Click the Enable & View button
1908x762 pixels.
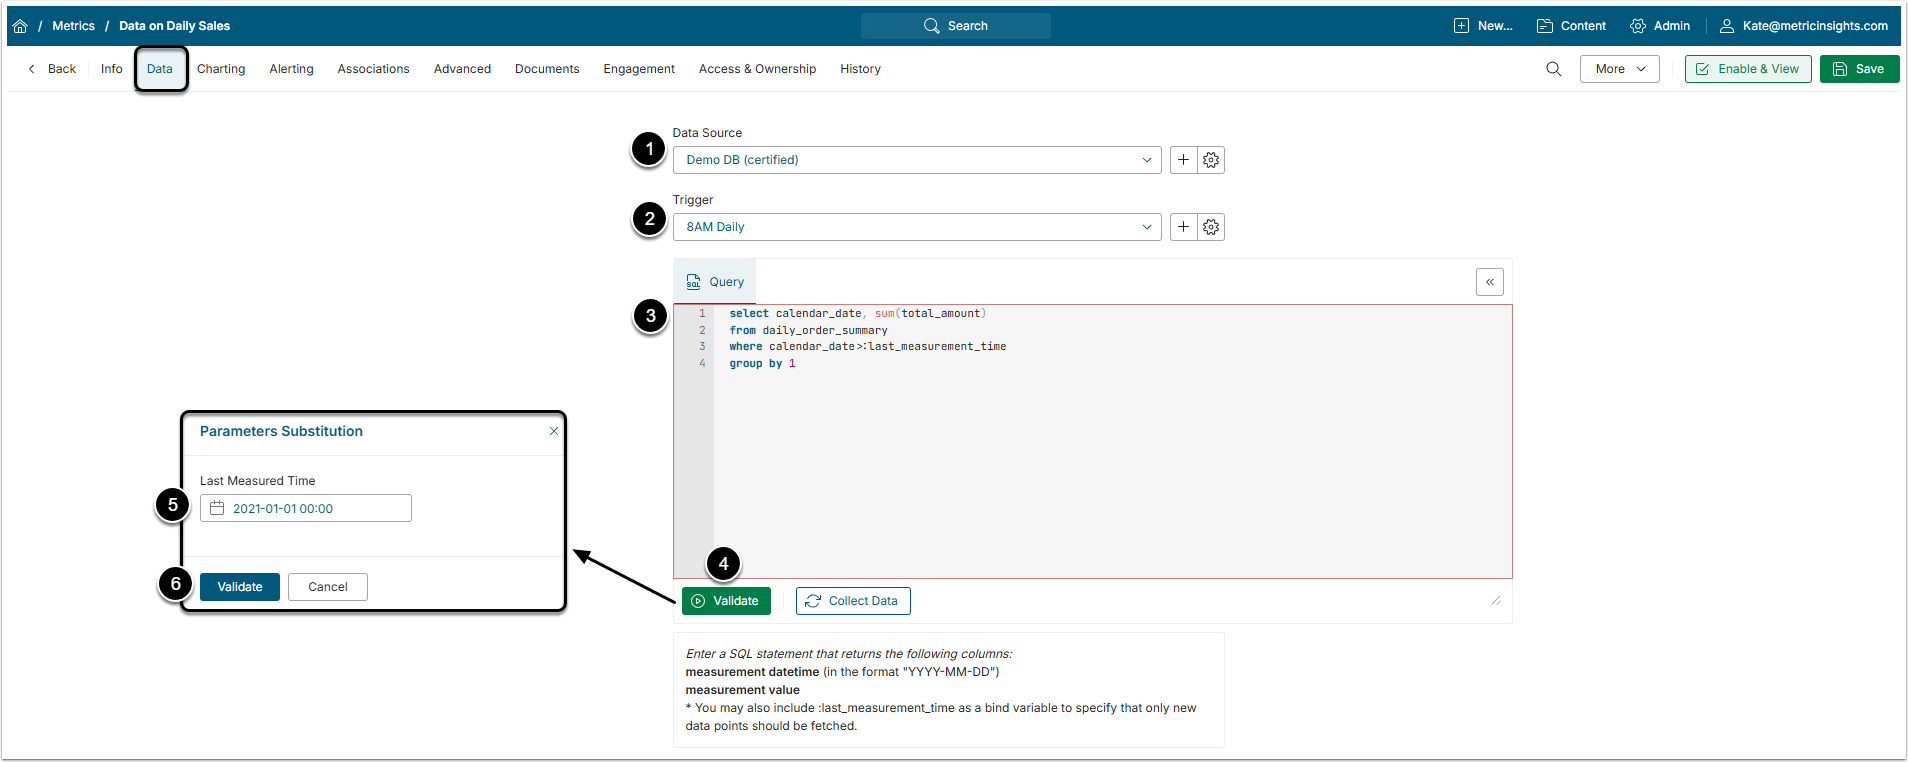1747,69
